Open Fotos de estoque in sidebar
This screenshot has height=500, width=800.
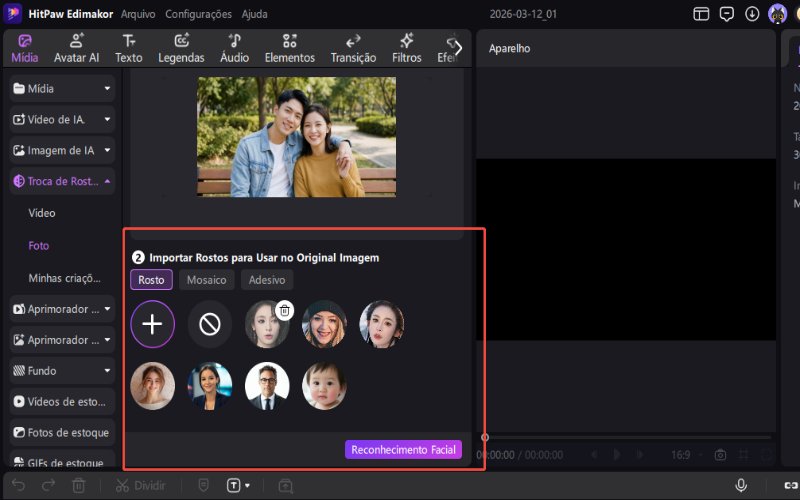coord(62,433)
